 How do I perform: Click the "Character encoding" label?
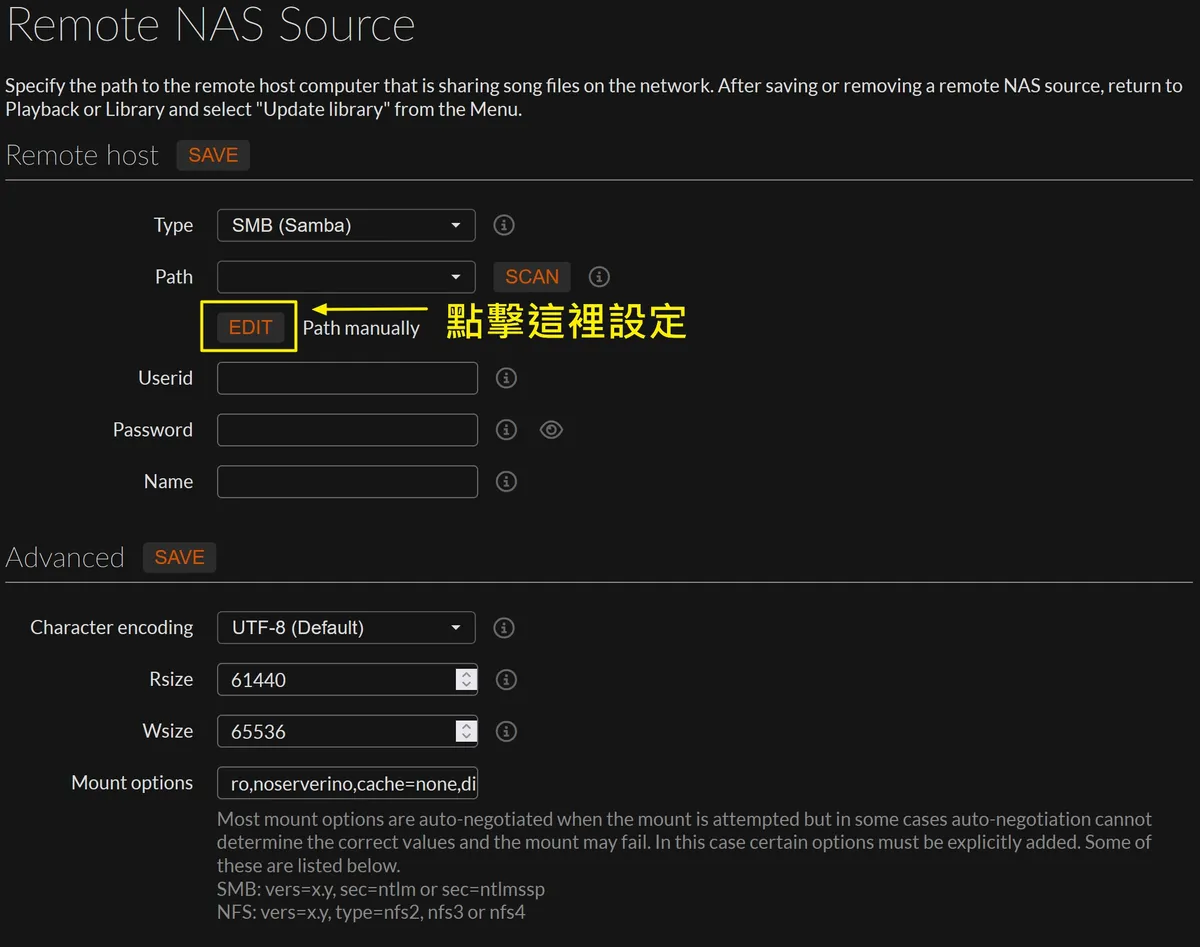pos(112,627)
